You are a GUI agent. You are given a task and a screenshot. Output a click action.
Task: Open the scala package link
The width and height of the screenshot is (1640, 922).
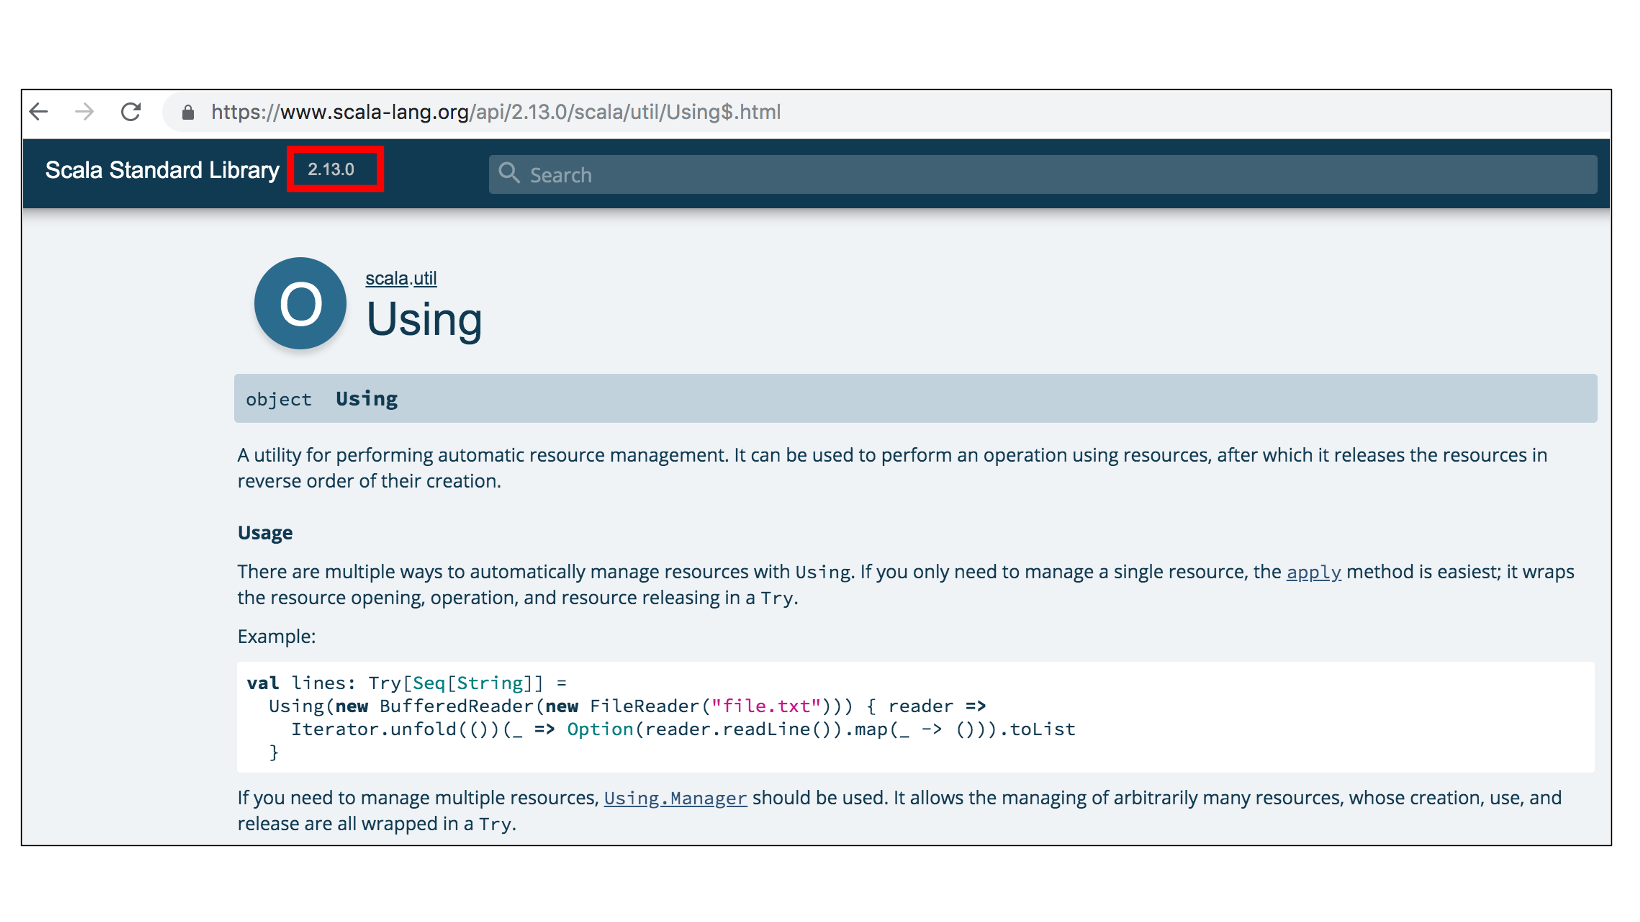(387, 278)
